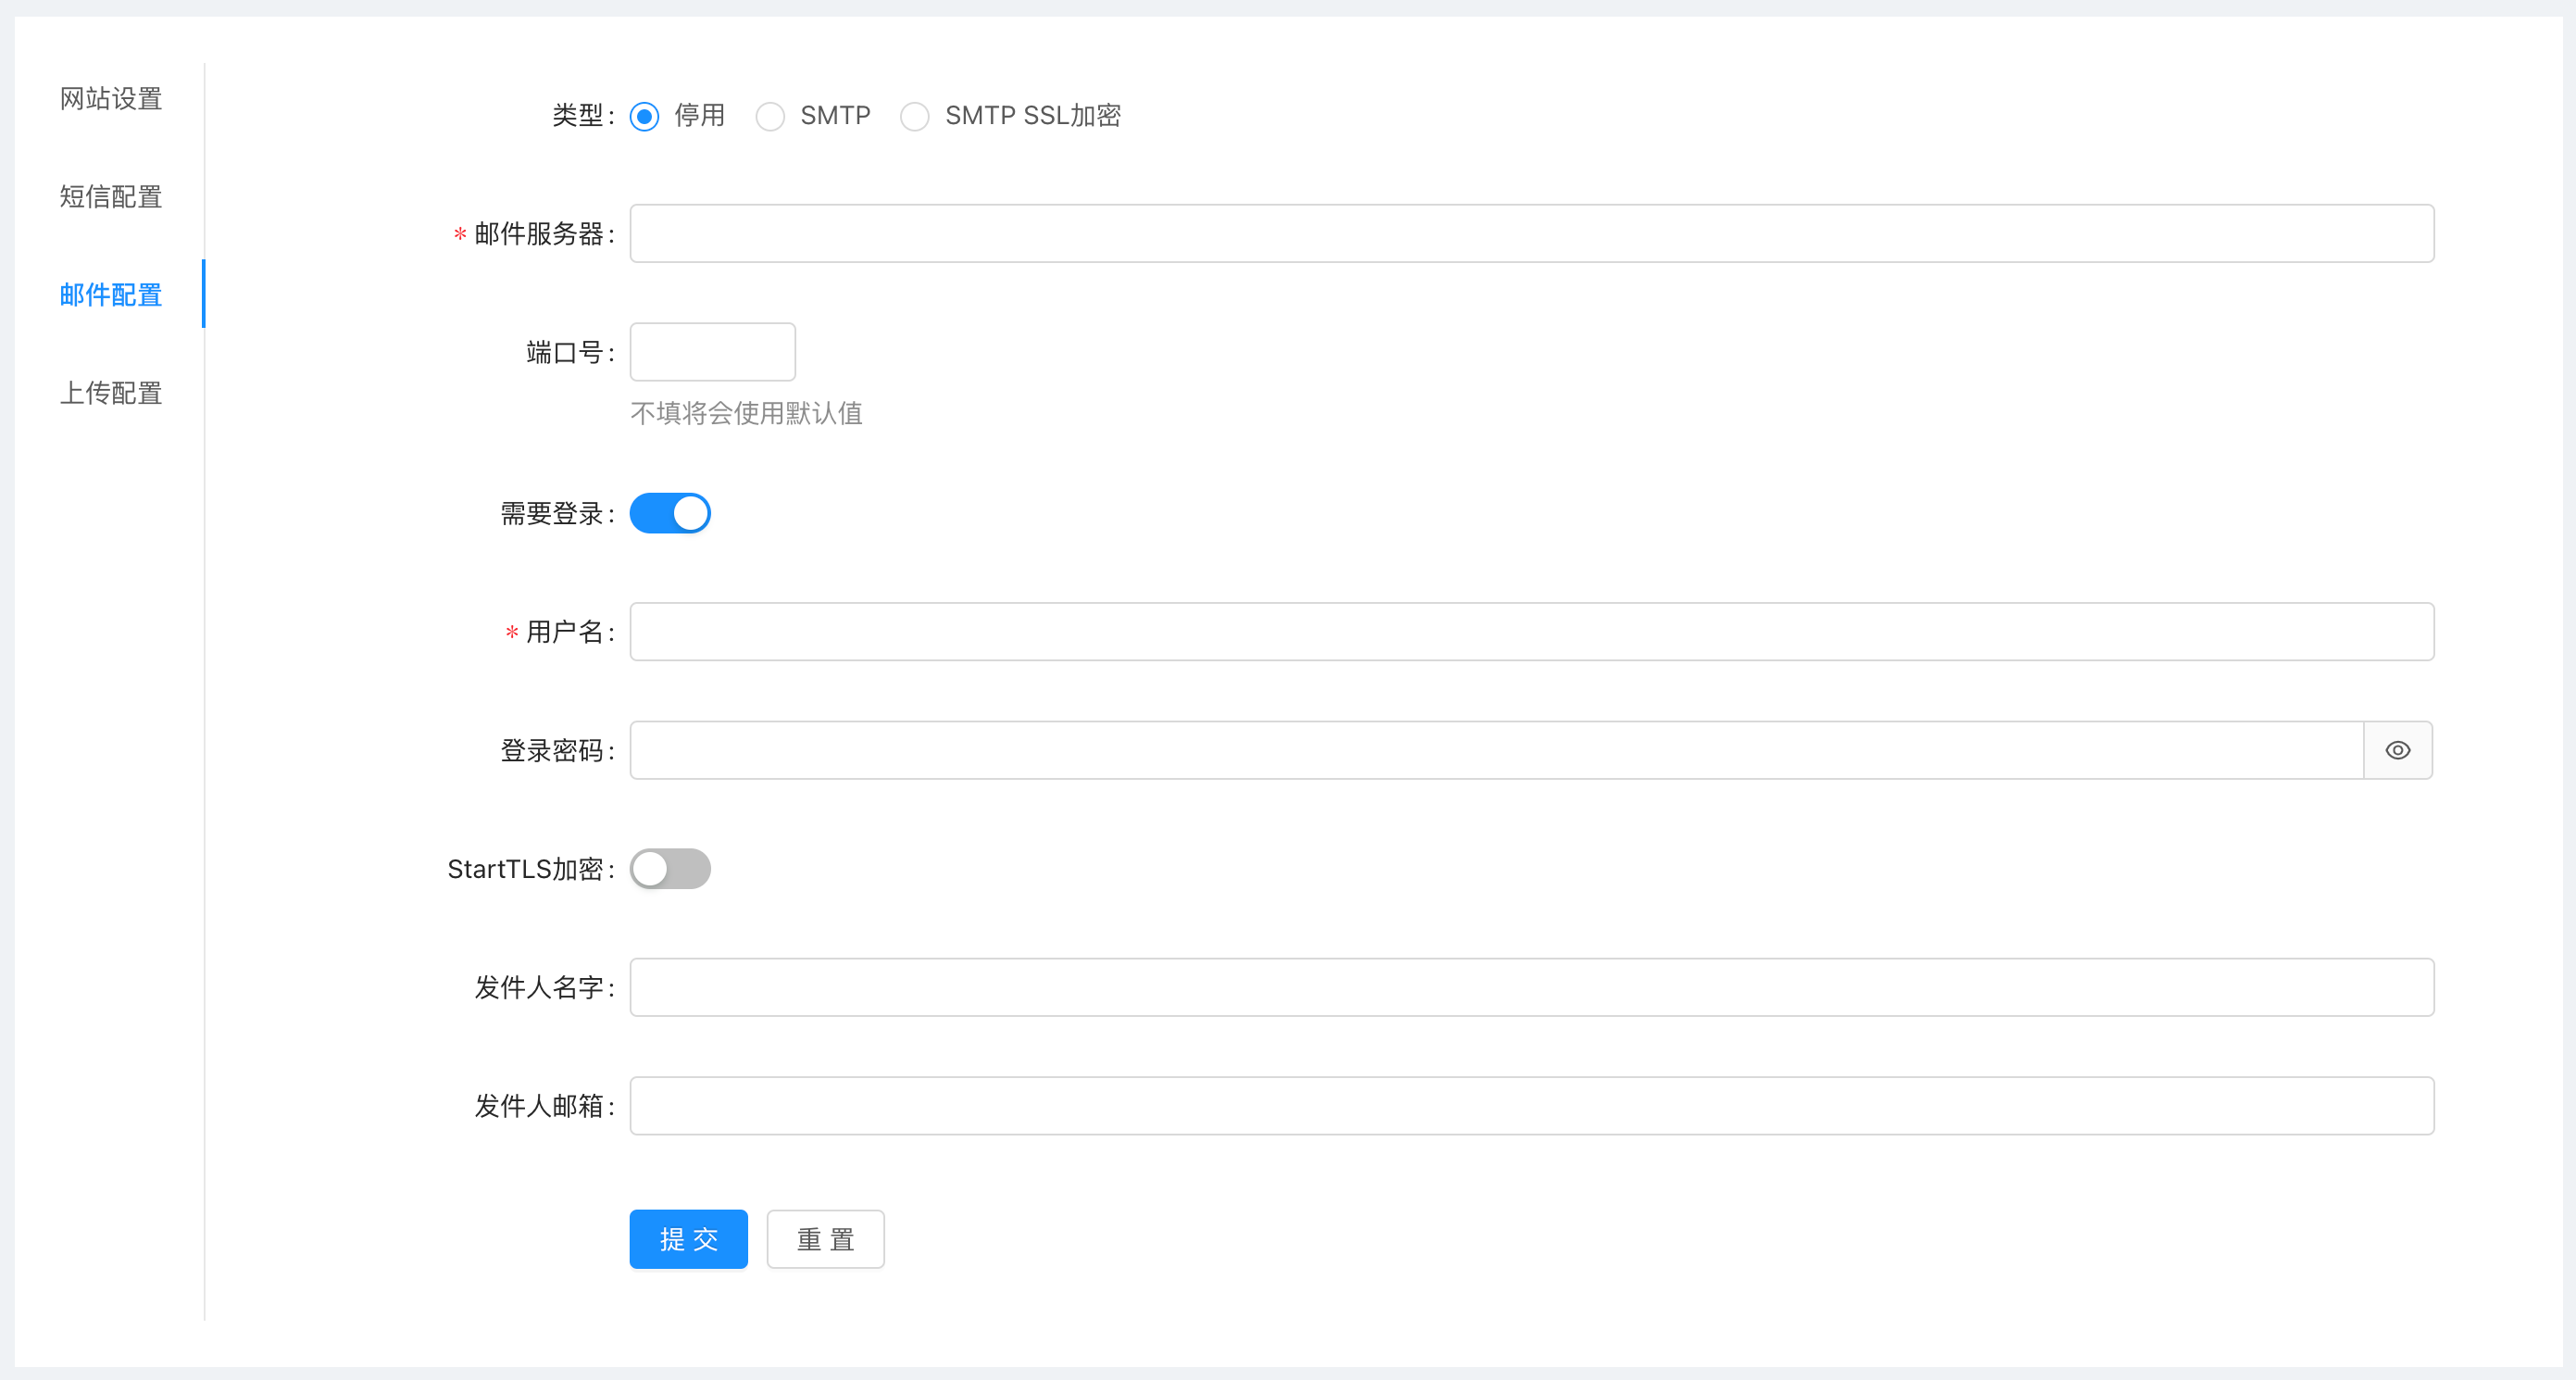Show the login password via eye icon
Image resolution: width=2576 pixels, height=1380 pixels.
(x=2397, y=750)
